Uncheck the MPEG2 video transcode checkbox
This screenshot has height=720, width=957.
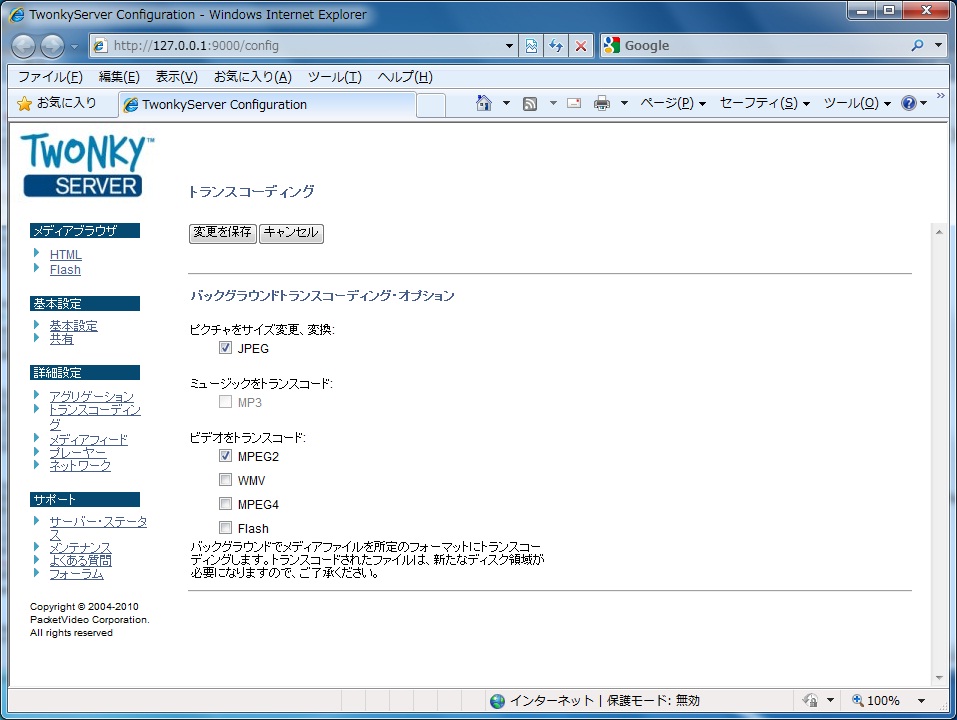click(x=225, y=456)
